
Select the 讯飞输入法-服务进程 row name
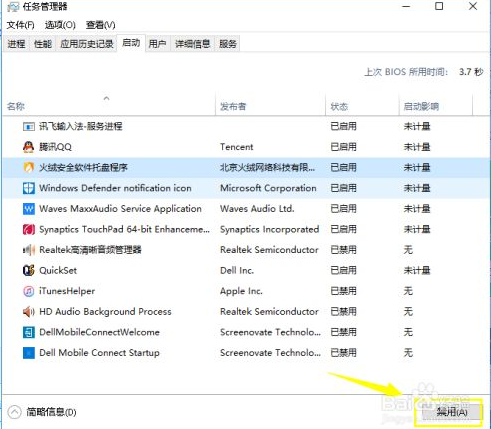click(x=81, y=126)
